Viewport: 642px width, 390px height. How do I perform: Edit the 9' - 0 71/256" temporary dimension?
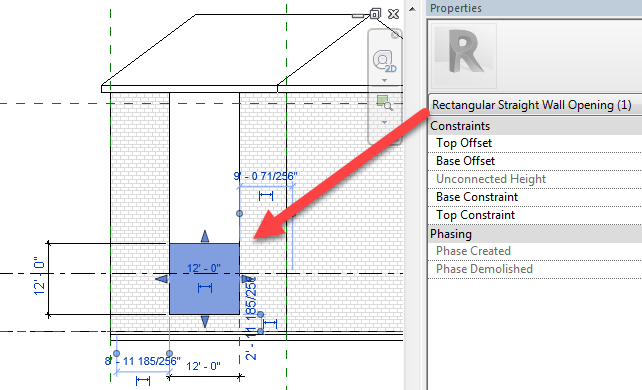click(x=265, y=176)
